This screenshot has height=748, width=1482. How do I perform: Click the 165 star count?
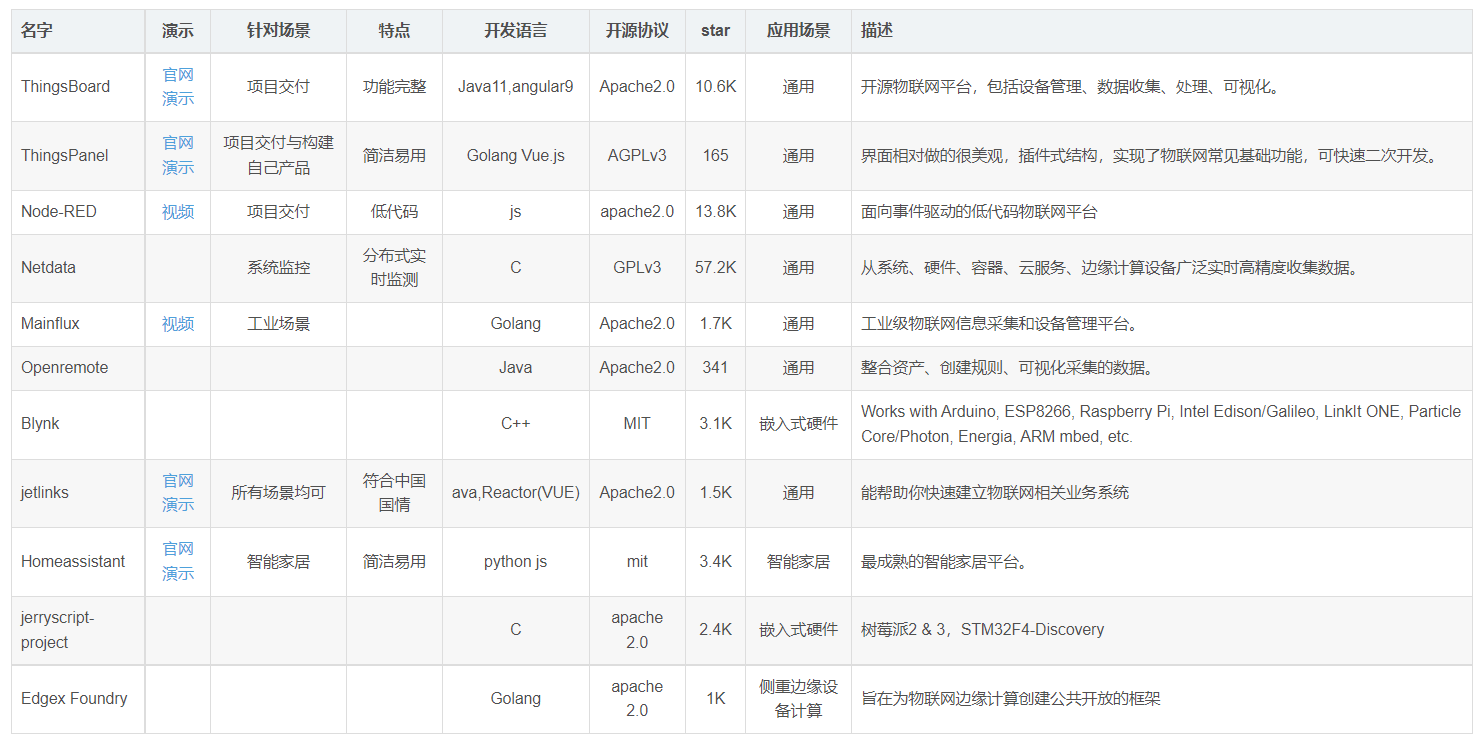coord(715,155)
